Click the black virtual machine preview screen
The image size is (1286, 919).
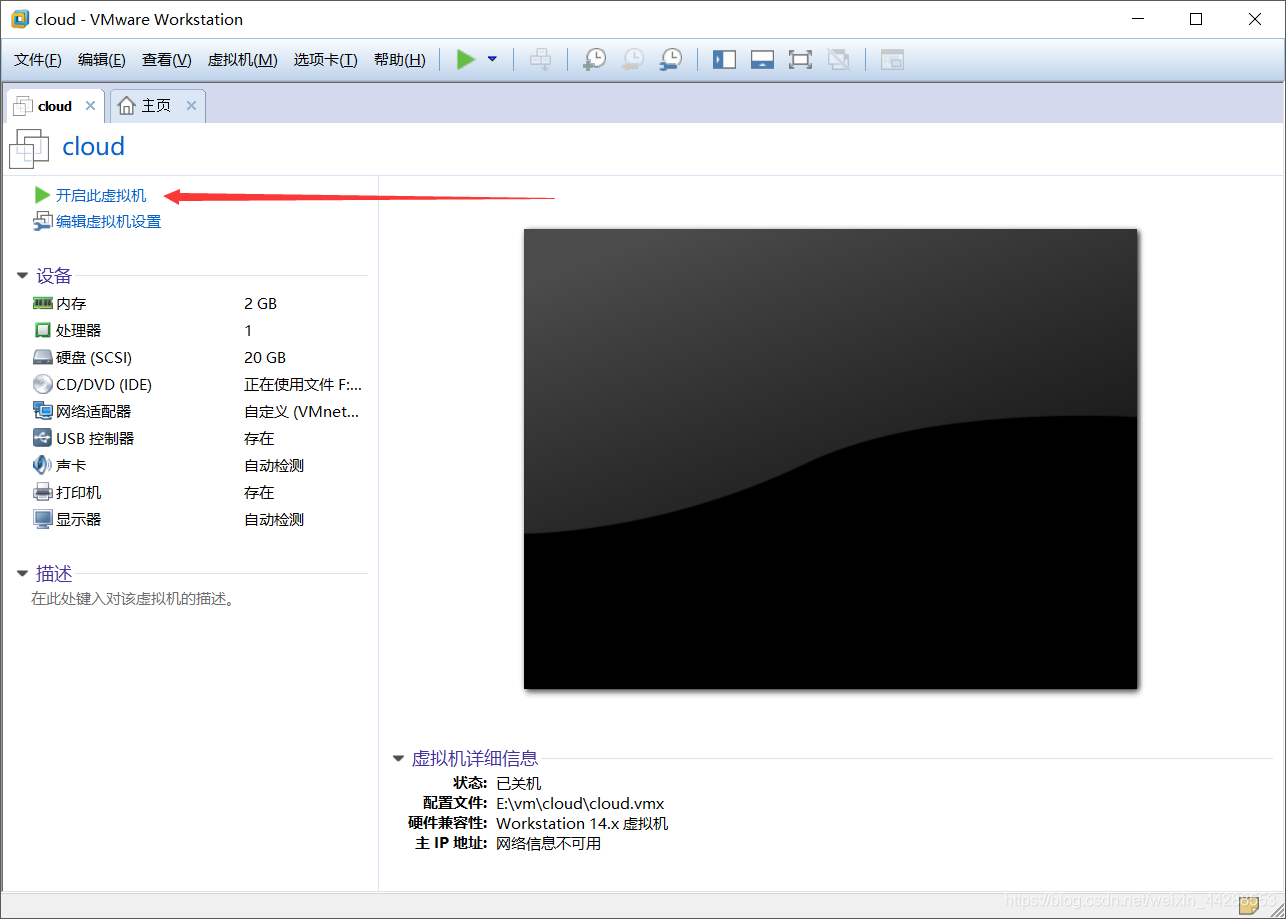(830, 459)
